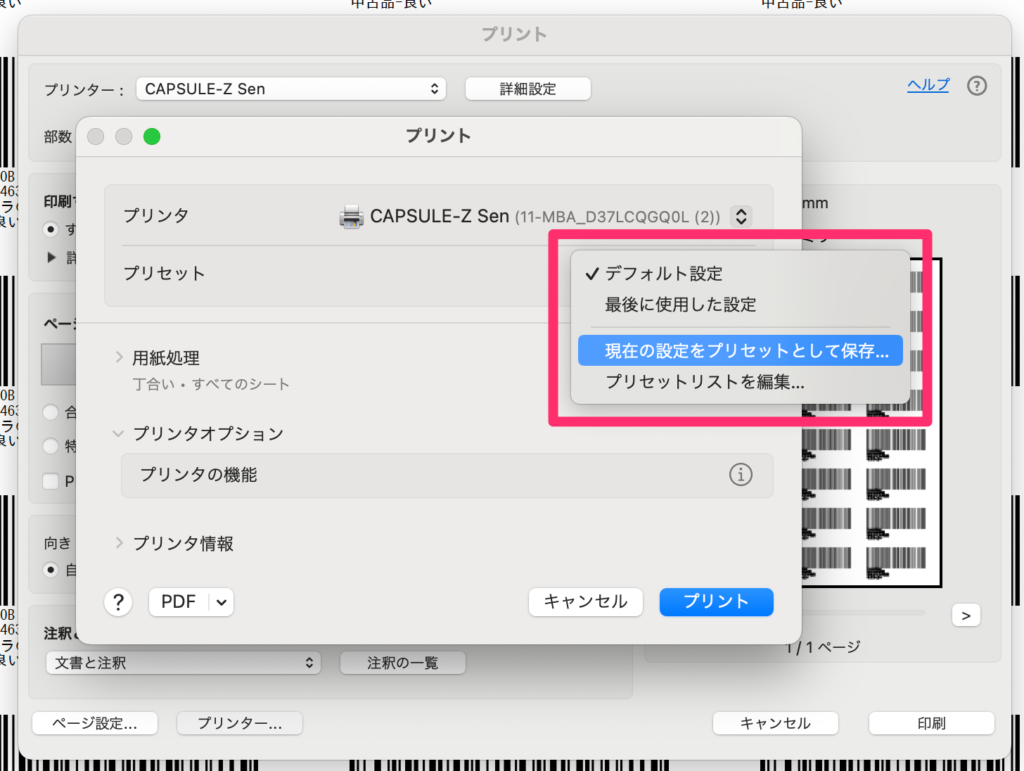Image resolution: width=1024 pixels, height=771 pixels.
Task: Click the round ? help button beside PDF
Action: click(118, 602)
